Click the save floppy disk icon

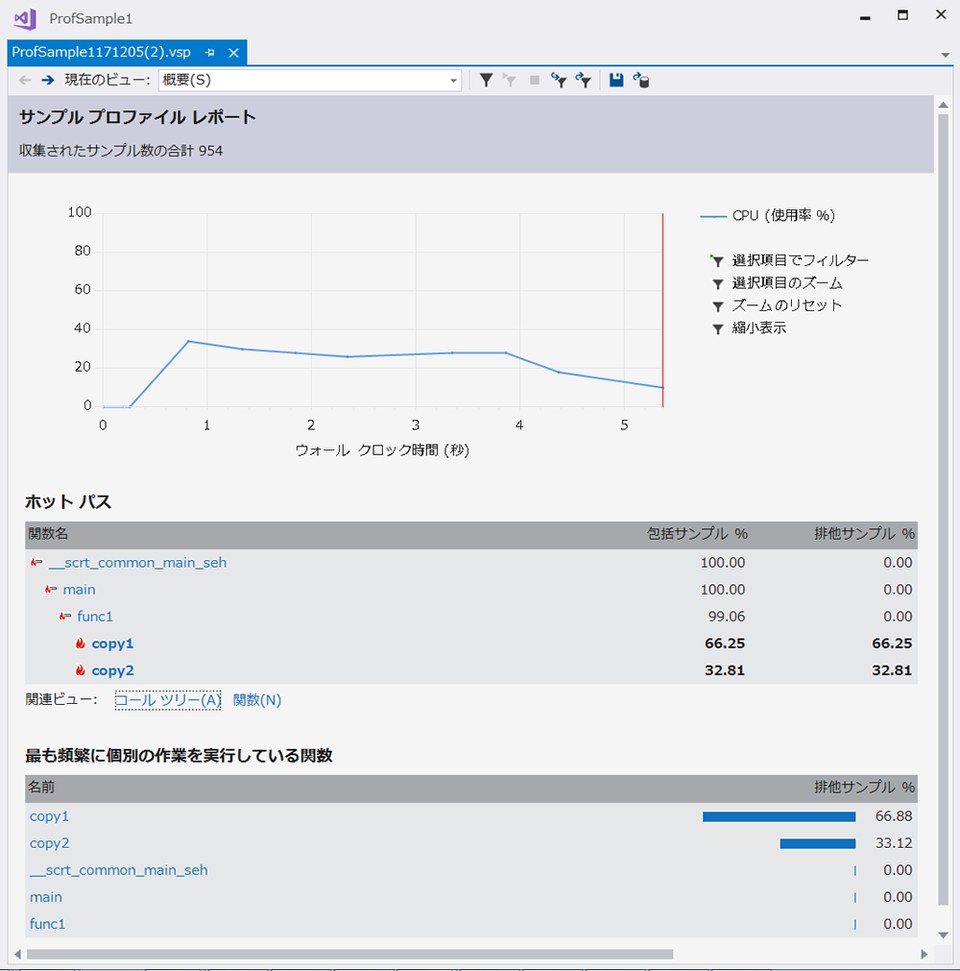(616, 80)
